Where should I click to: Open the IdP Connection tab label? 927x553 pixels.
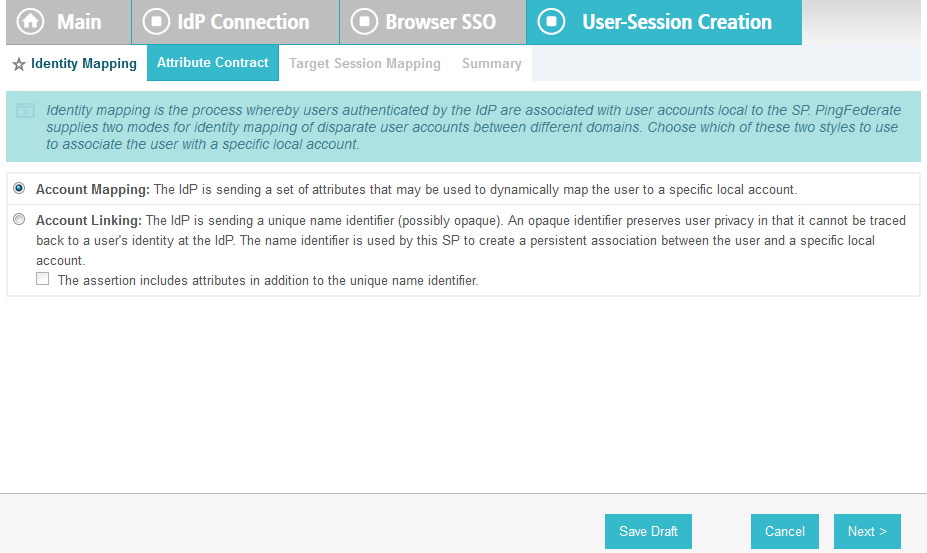243,22
